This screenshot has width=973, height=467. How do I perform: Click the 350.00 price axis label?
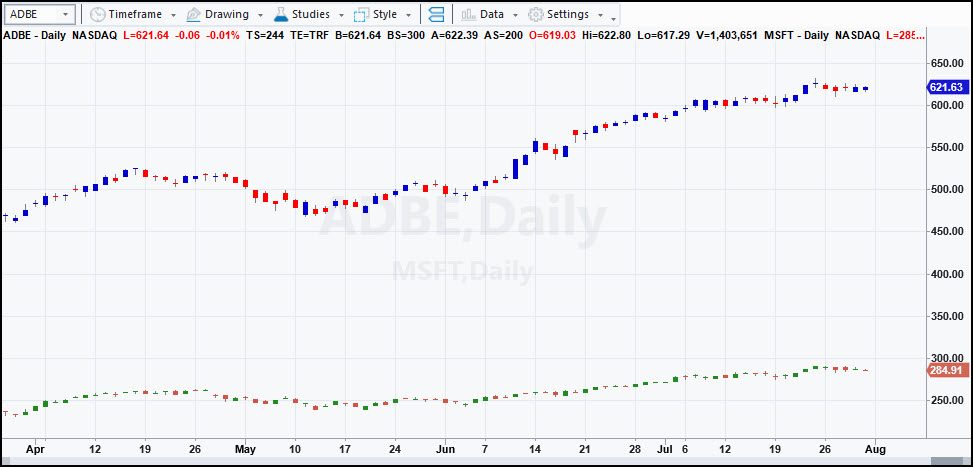tap(946, 316)
